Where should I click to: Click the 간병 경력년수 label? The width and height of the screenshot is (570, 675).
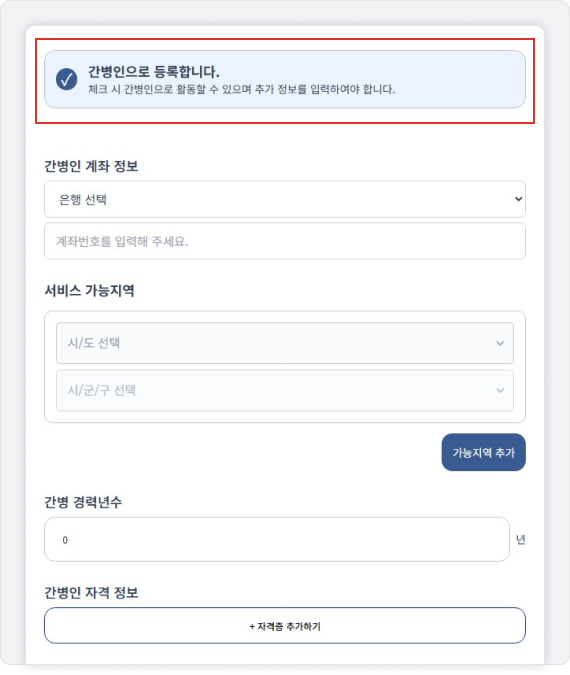pyautogui.click(x=83, y=502)
